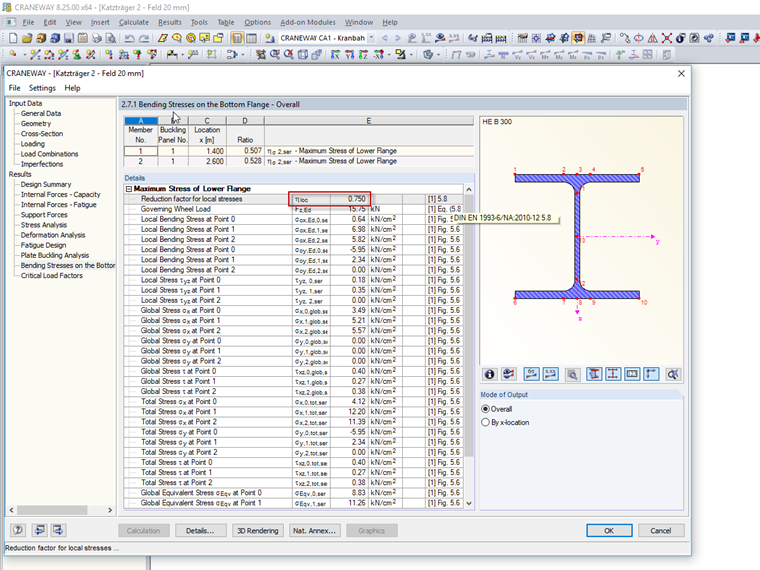Click the OK button

coord(609,531)
